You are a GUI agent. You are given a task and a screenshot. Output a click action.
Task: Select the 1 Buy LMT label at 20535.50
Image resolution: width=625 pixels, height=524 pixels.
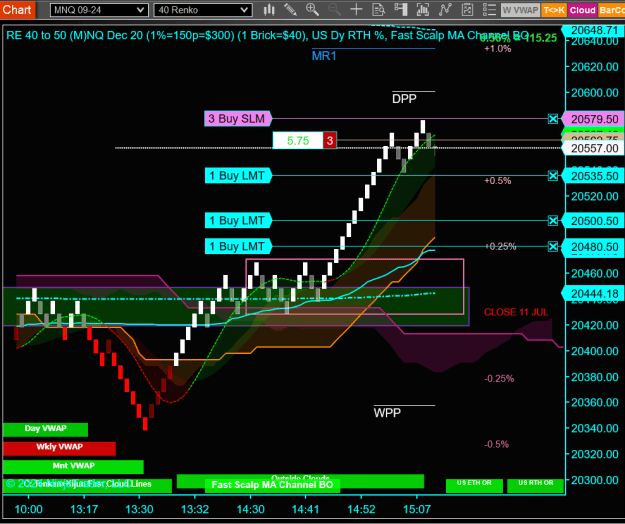pos(238,176)
